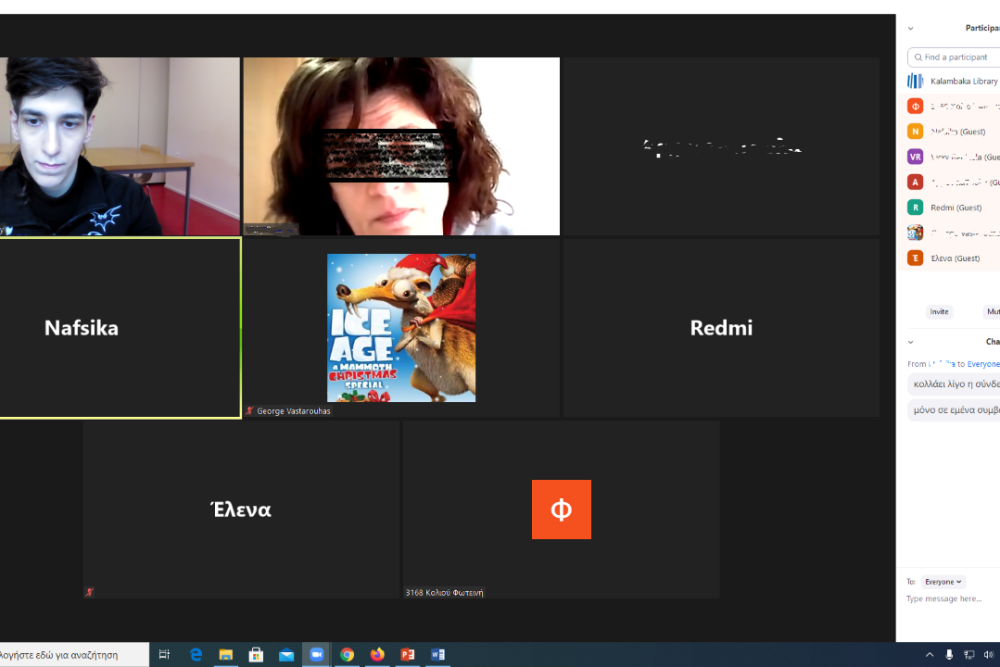Open the Everyone recipient dropdown in chat
This screenshot has width=1000, height=667.
coord(943,581)
